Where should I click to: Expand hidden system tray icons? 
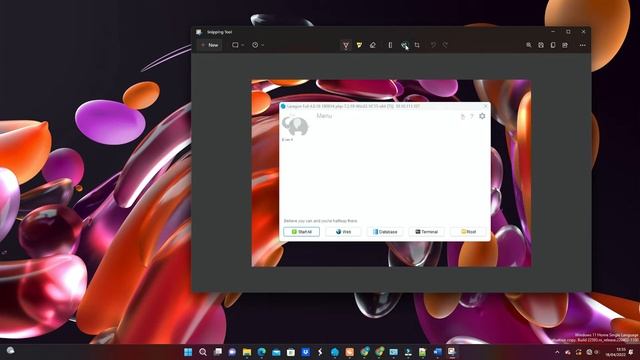pos(557,352)
